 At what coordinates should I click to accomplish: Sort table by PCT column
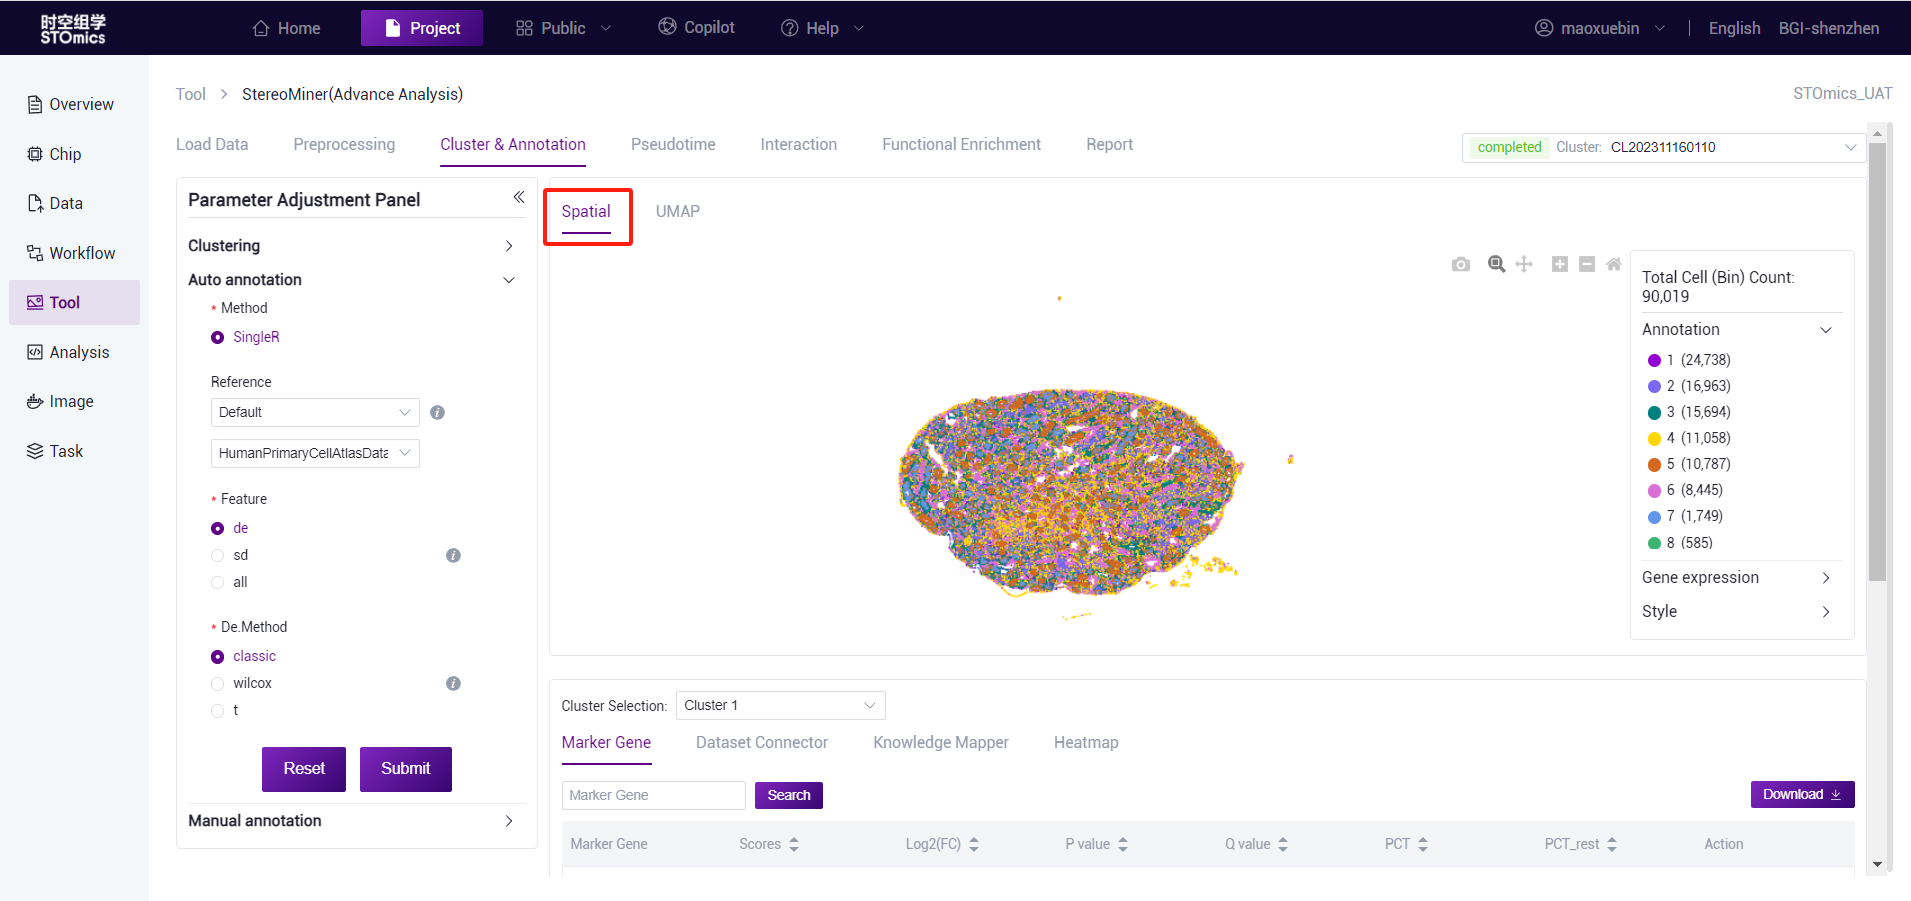1423,844
